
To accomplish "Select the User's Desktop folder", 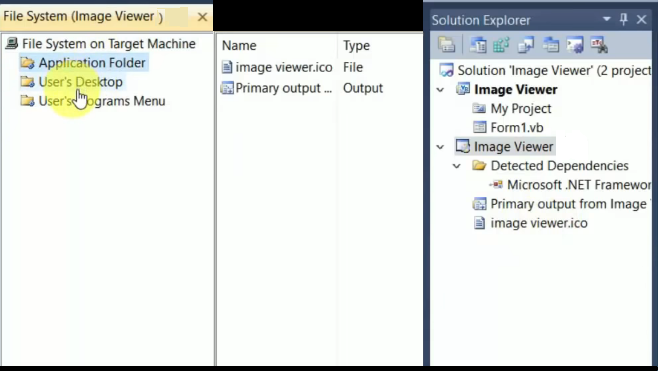I will click(81, 82).
